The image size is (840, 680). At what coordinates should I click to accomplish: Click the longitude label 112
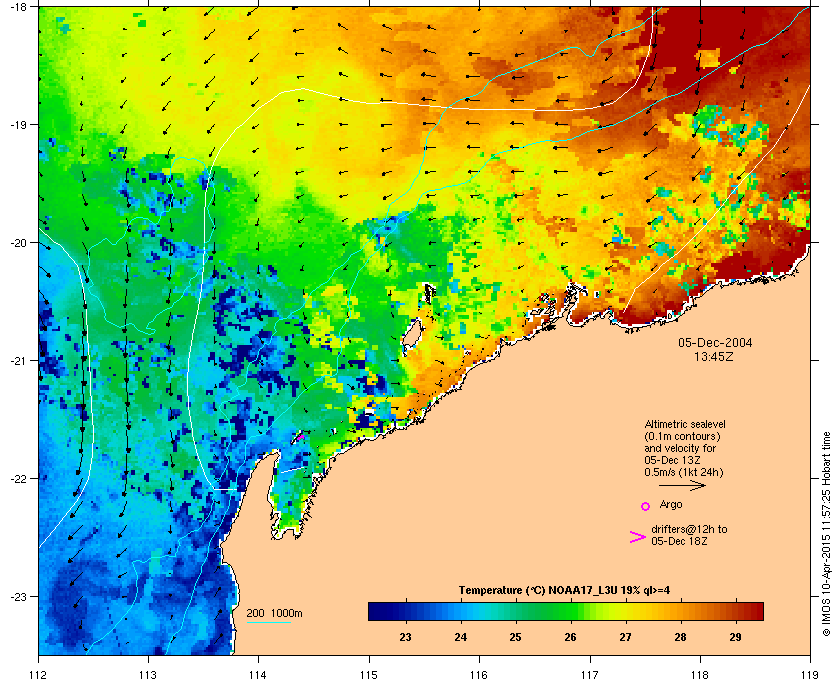(38, 674)
